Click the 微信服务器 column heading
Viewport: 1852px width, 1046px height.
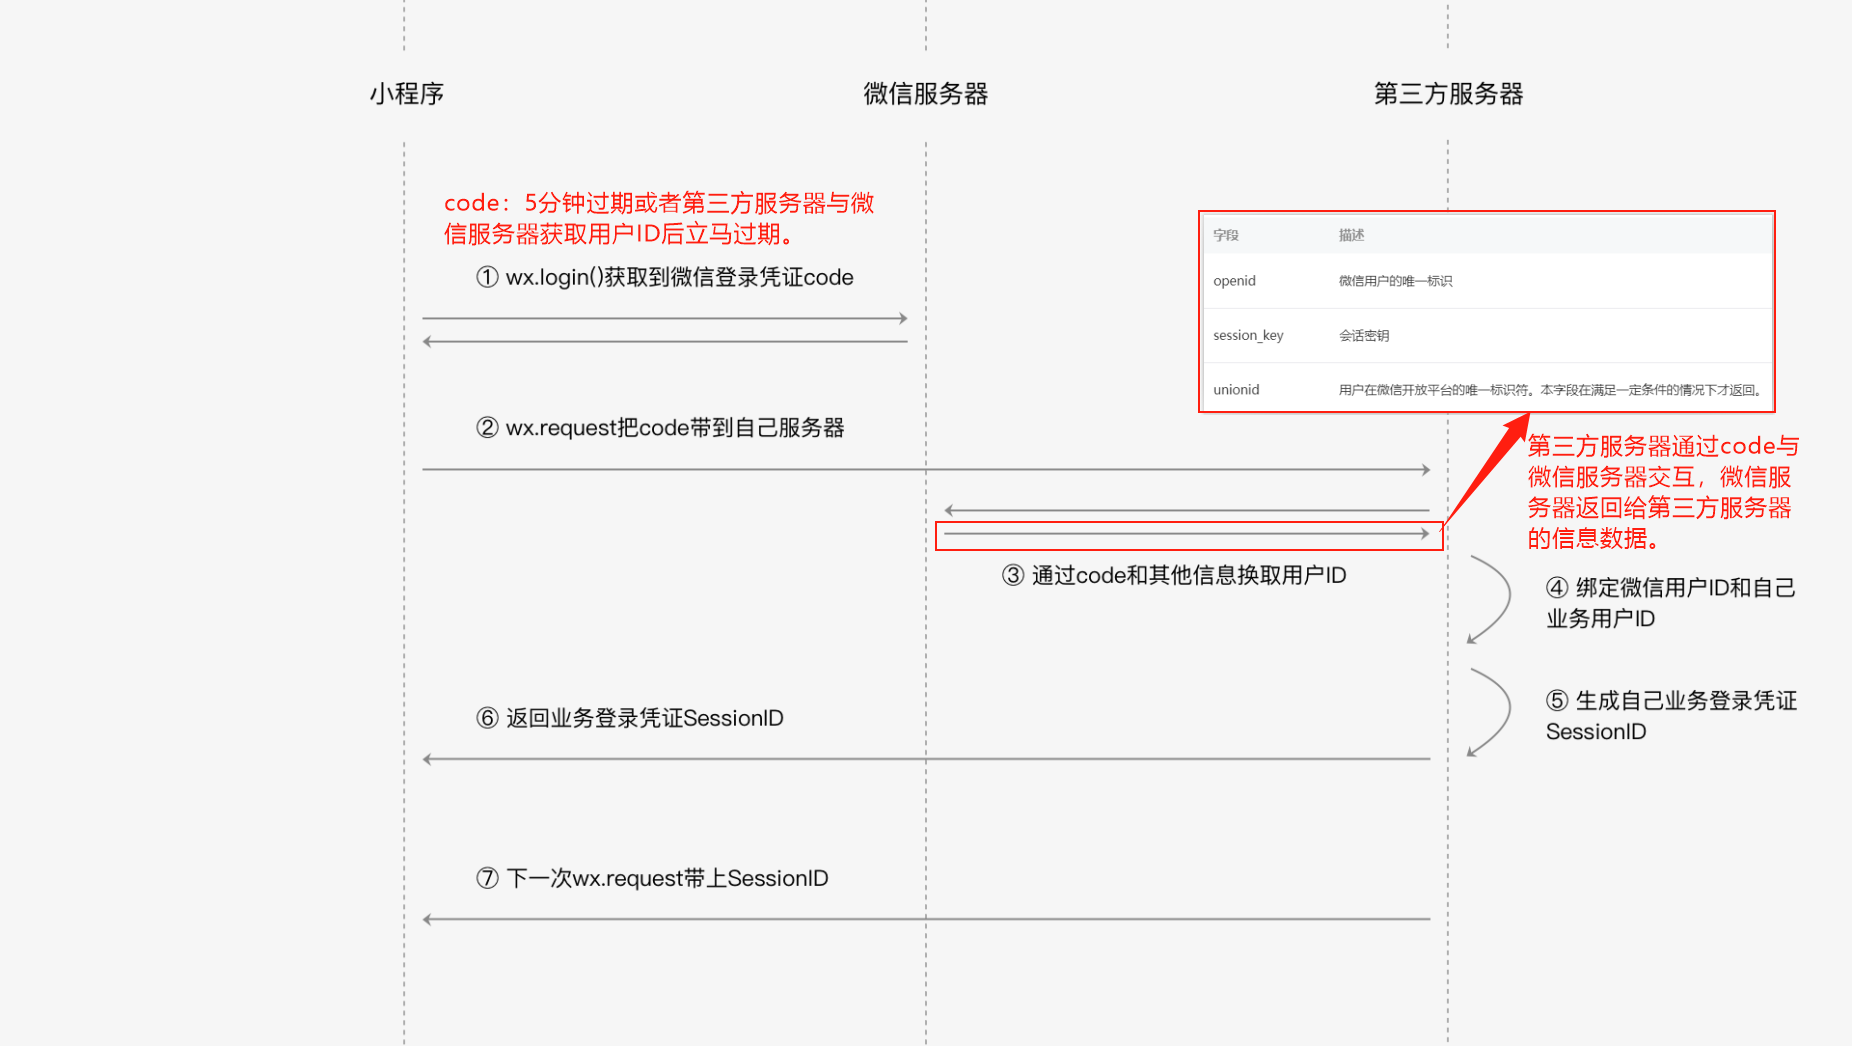pos(925,94)
